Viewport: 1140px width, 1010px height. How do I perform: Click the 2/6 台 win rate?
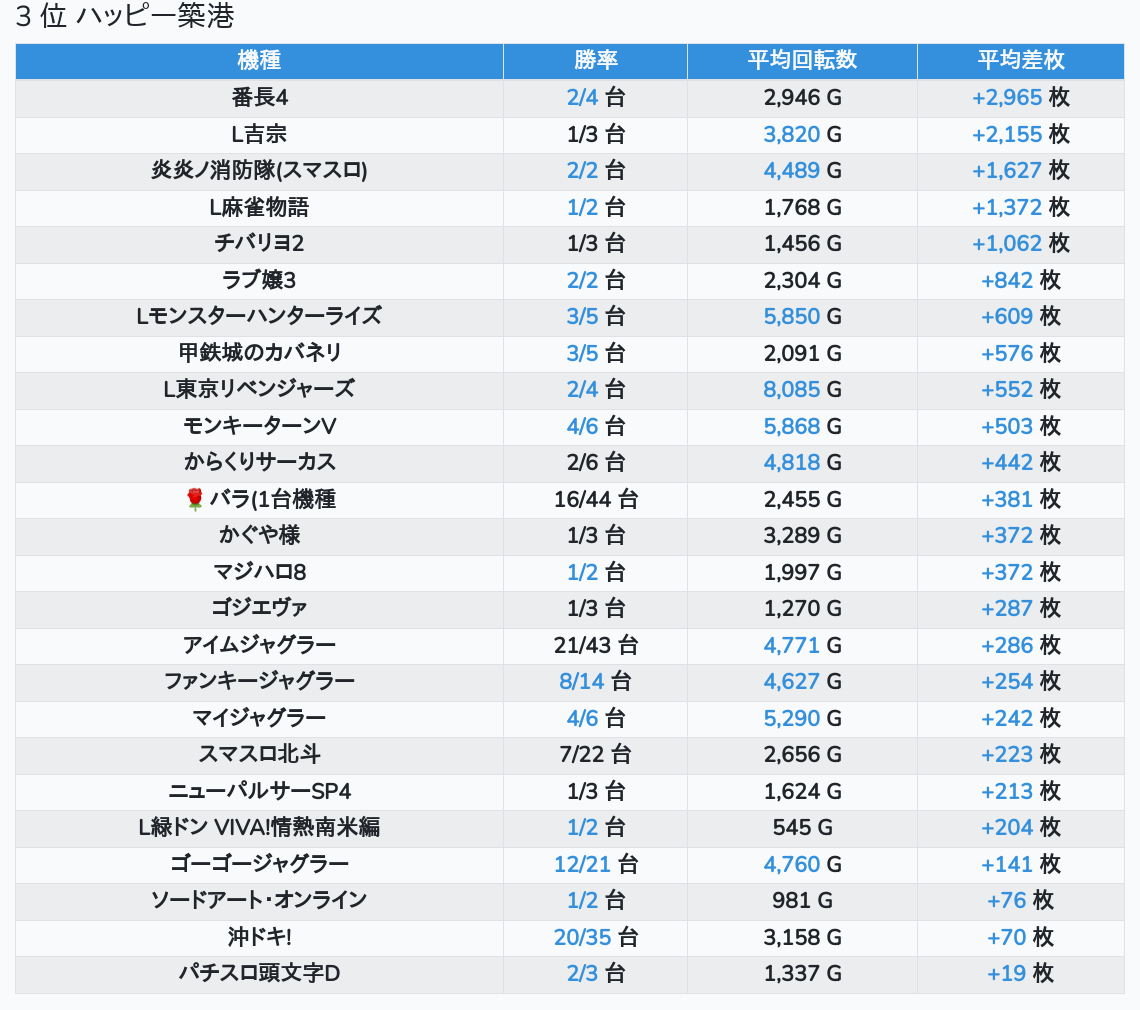[595, 462]
